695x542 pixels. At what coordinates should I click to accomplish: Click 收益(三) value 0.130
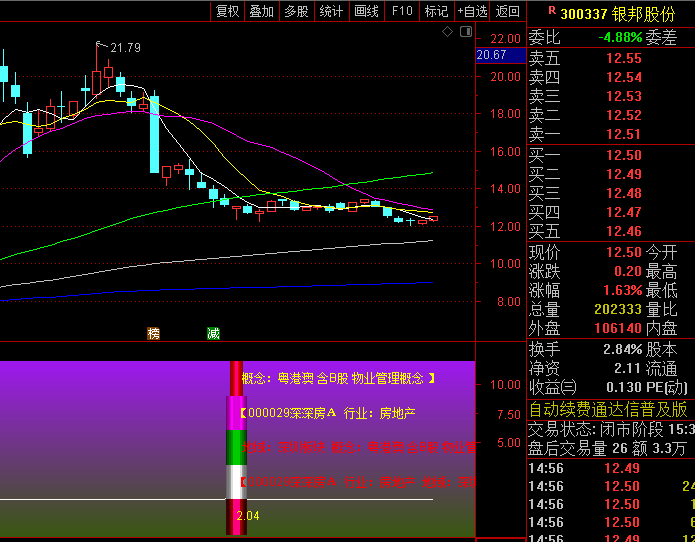point(624,388)
